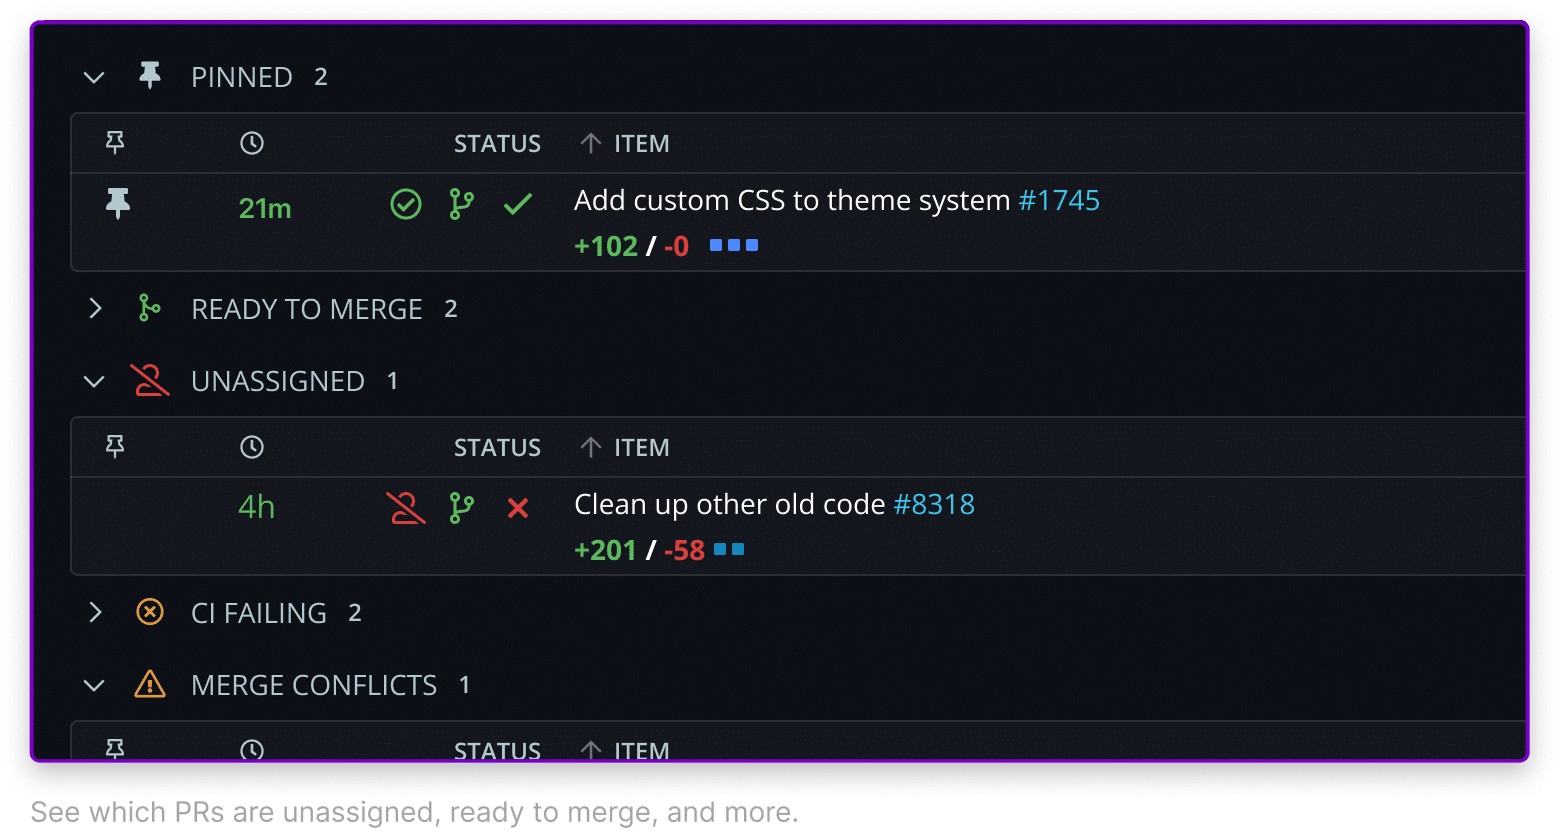Click unassigned user icon on #8318 row
The width and height of the screenshot is (1560, 832).
(x=405, y=508)
